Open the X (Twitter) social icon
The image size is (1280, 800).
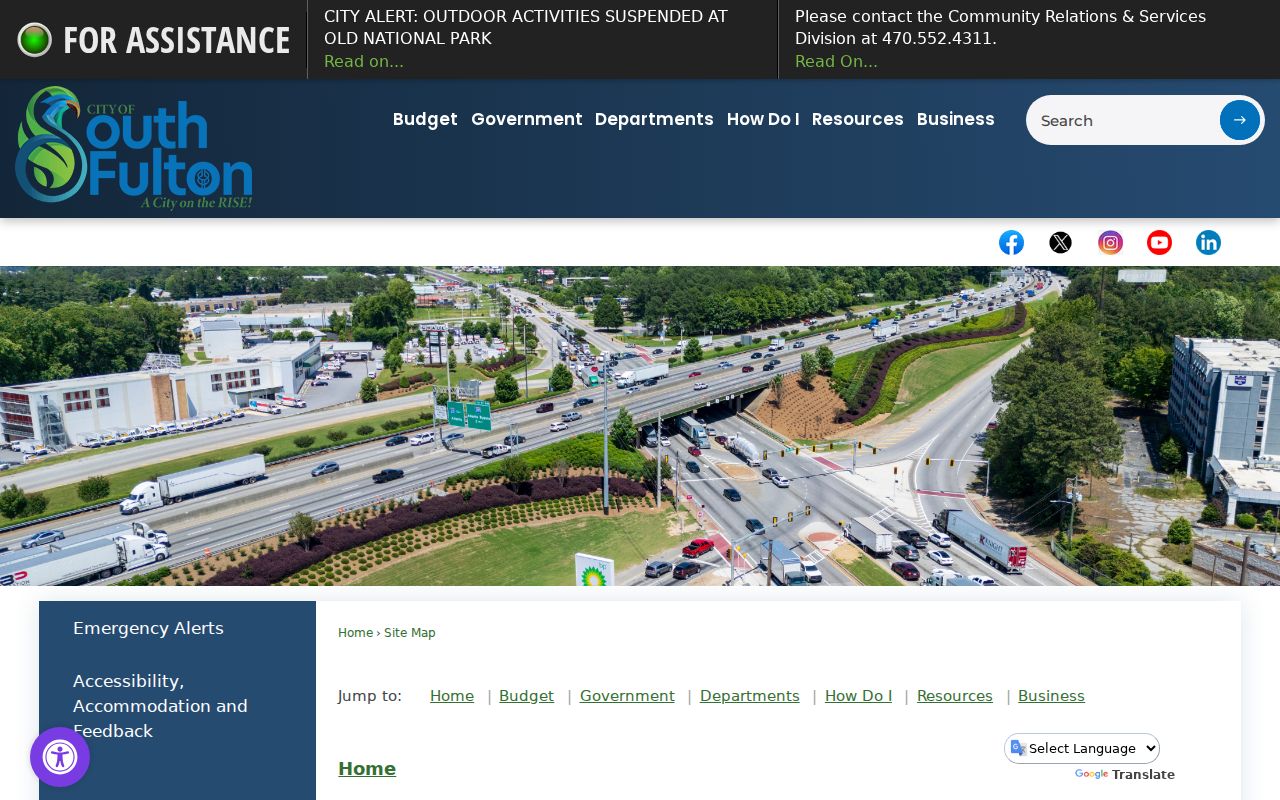[x=1060, y=243]
